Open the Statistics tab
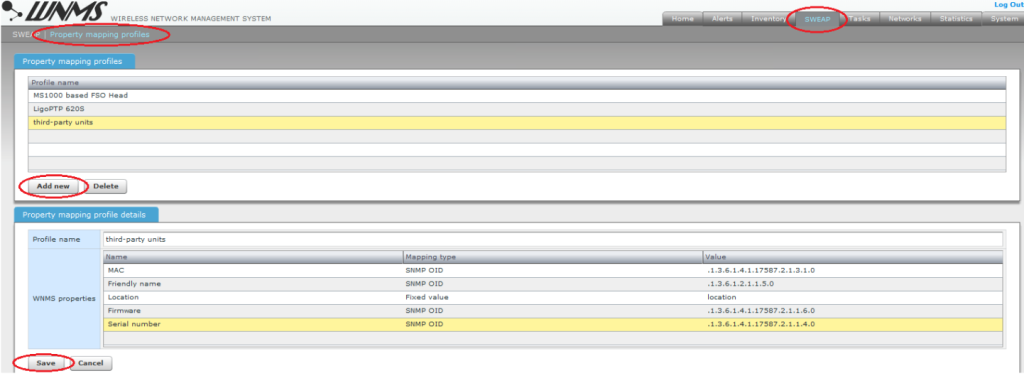Viewport: 1024px width, 376px height. [956, 19]
